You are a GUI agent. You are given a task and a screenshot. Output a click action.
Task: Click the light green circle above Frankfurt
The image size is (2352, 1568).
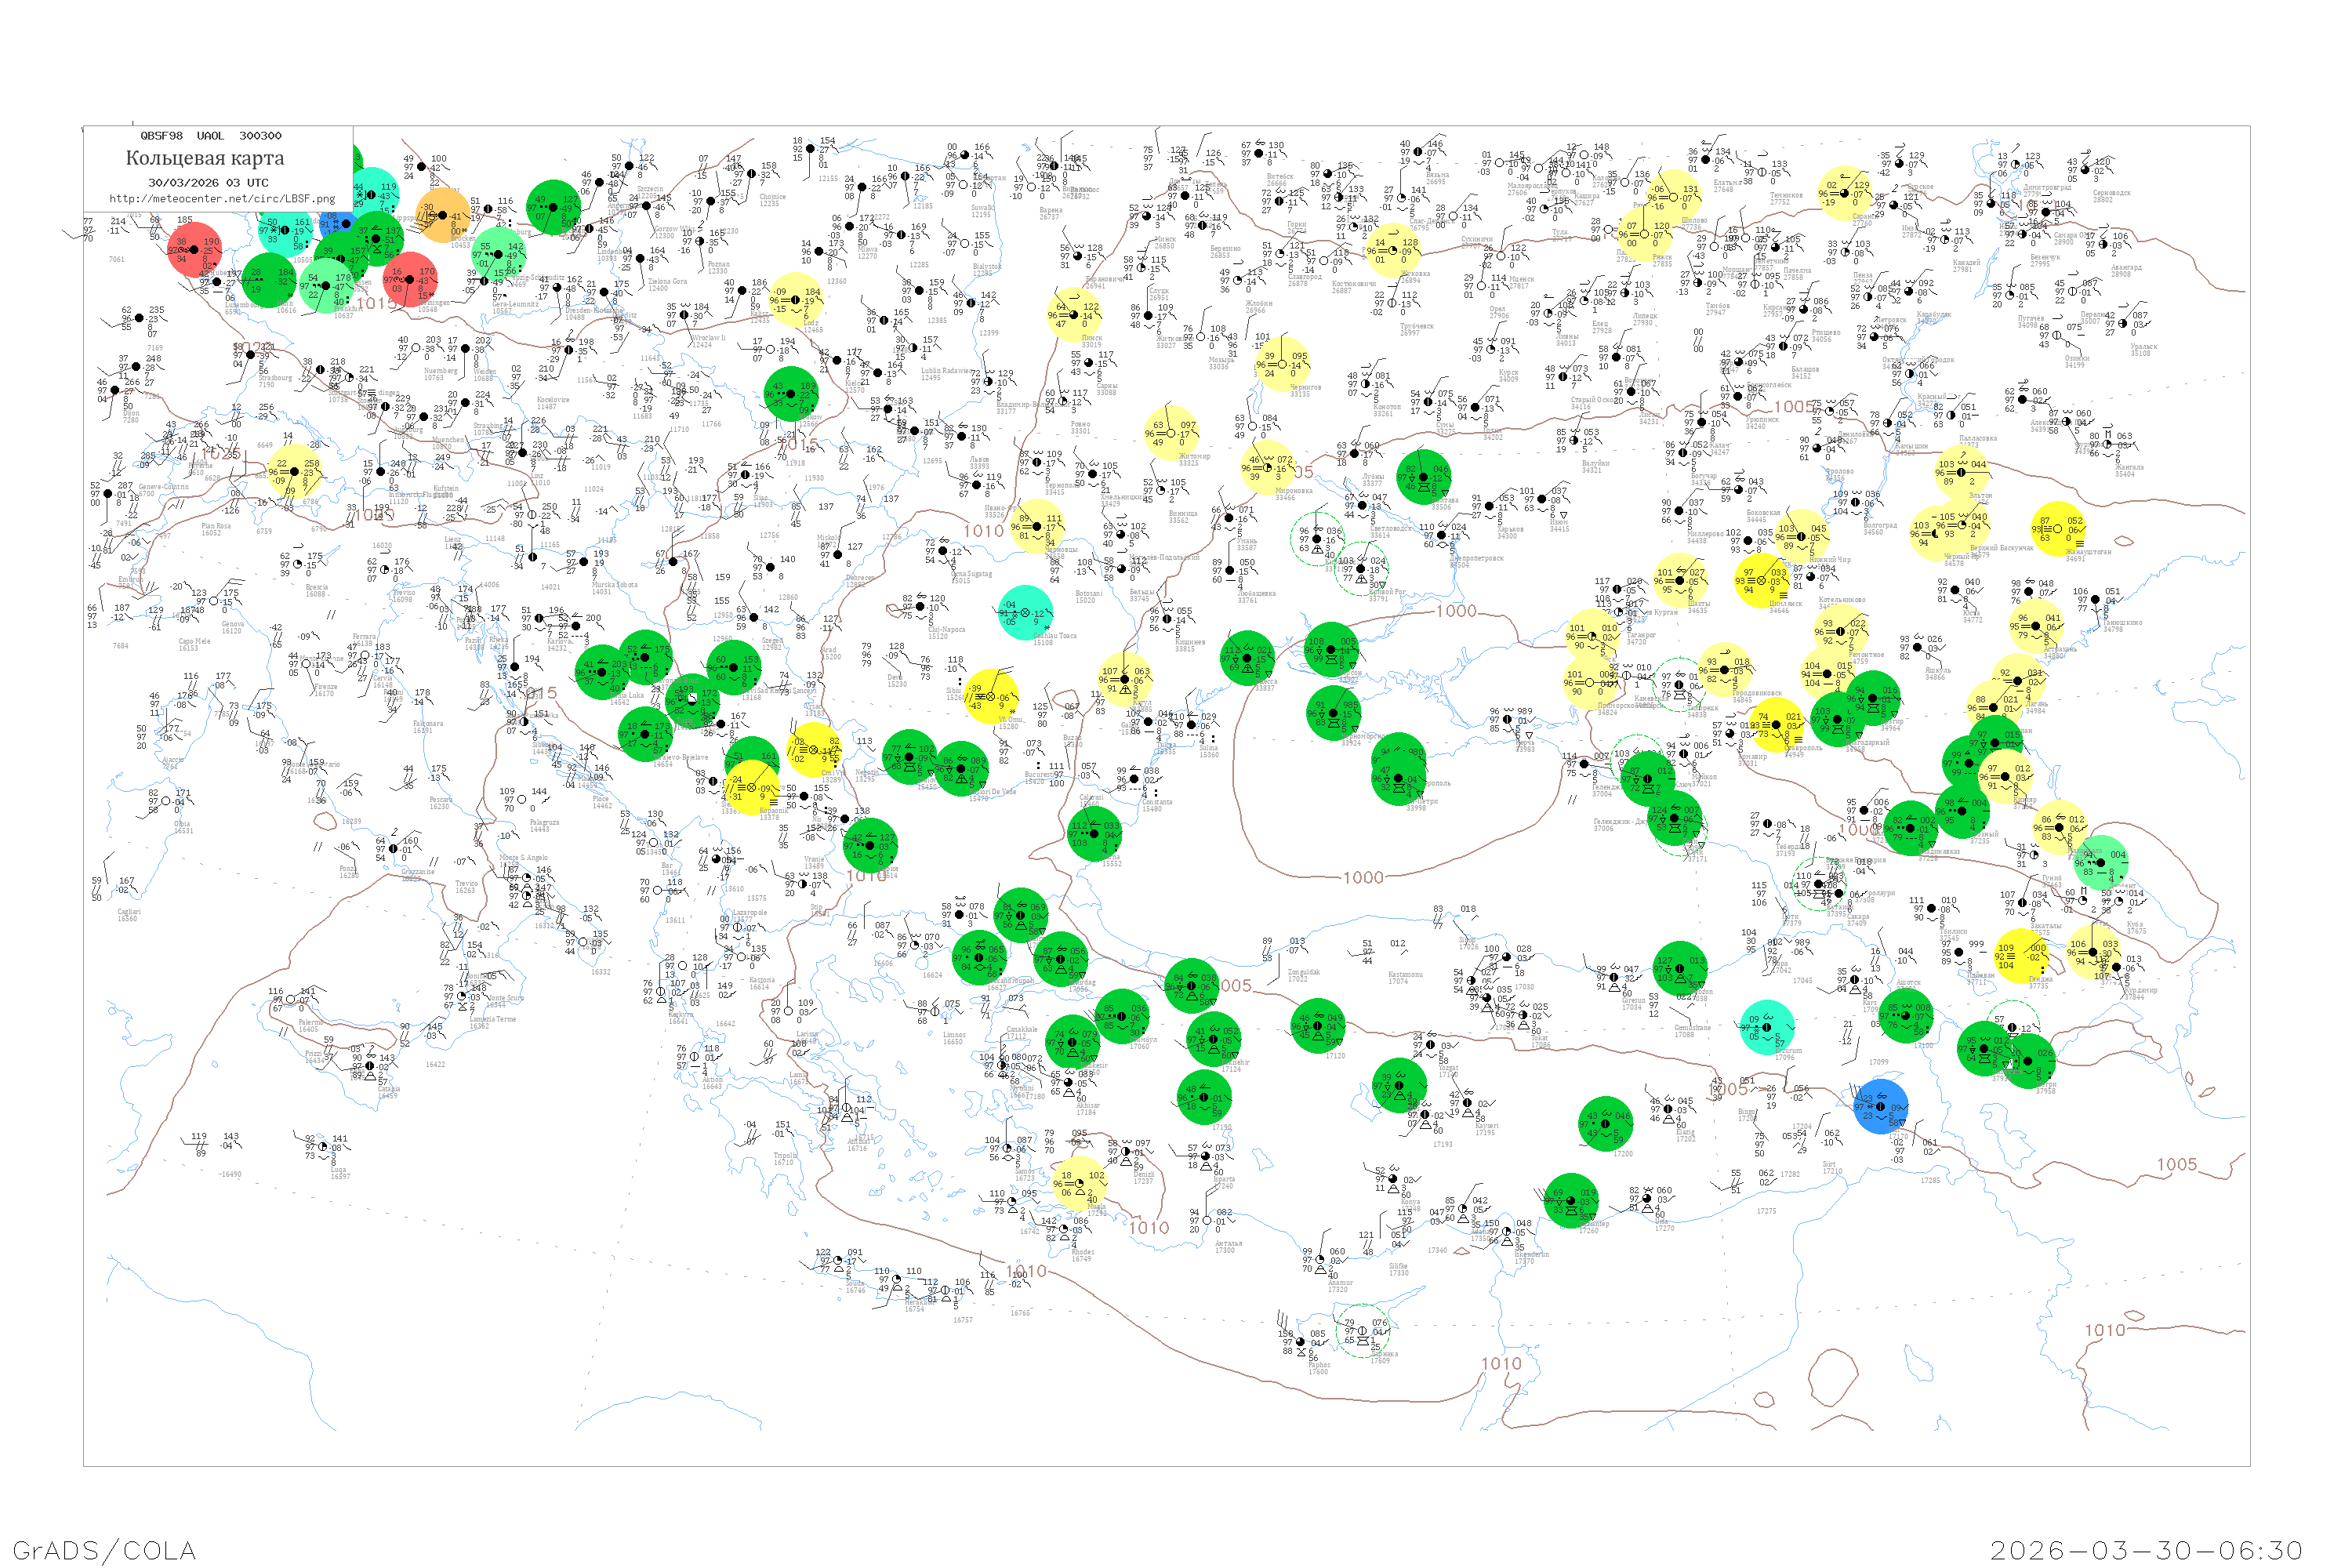coord(327,285)
